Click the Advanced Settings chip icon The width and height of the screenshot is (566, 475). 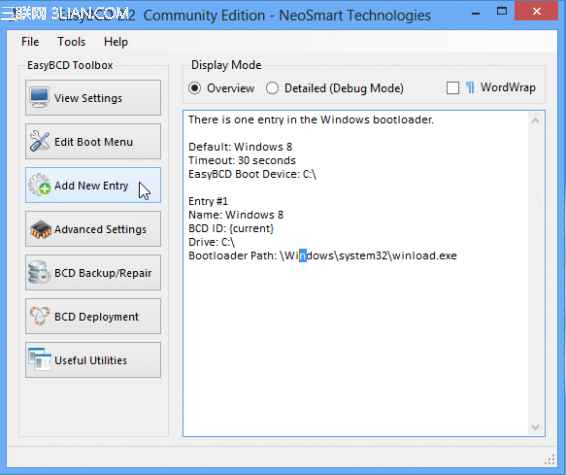point(40,229)
